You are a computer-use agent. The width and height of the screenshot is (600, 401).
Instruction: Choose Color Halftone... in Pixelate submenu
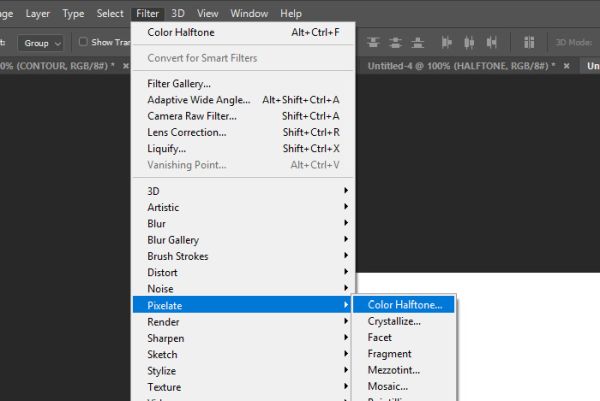[404, 305]
